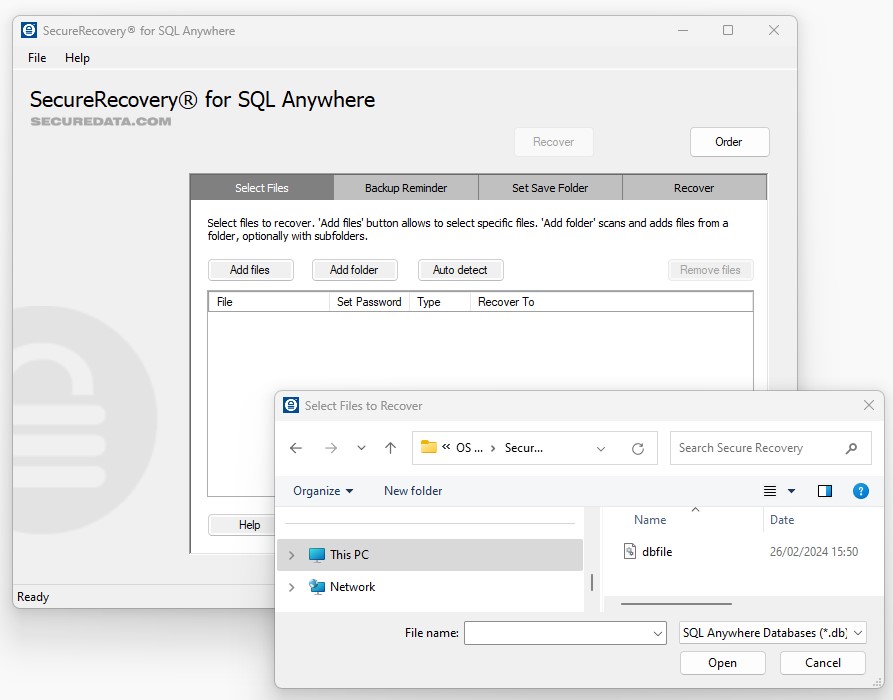
Task: Click the file list horizontal scrollbar
Action: pyautogui.click(x=675, y=604)
